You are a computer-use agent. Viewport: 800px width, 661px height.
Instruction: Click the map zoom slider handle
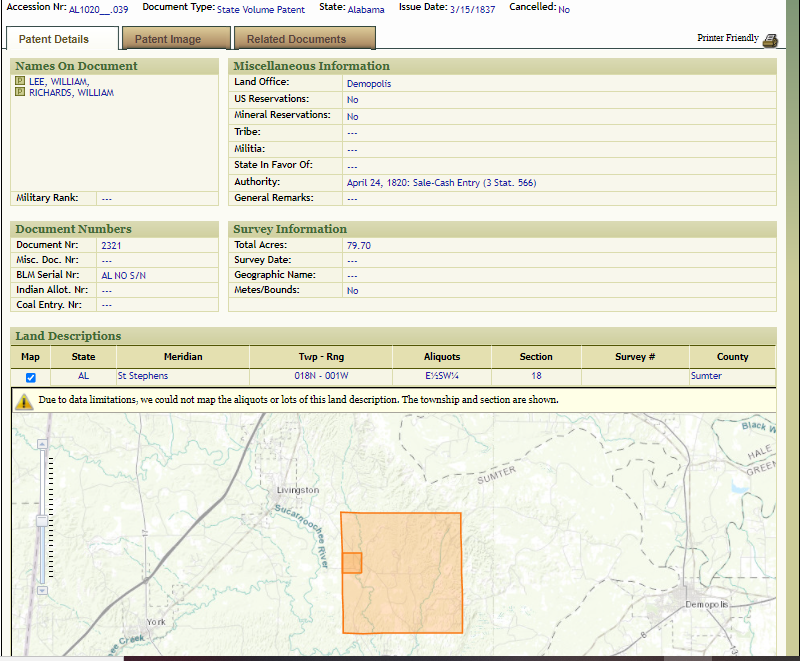[40, 520]
